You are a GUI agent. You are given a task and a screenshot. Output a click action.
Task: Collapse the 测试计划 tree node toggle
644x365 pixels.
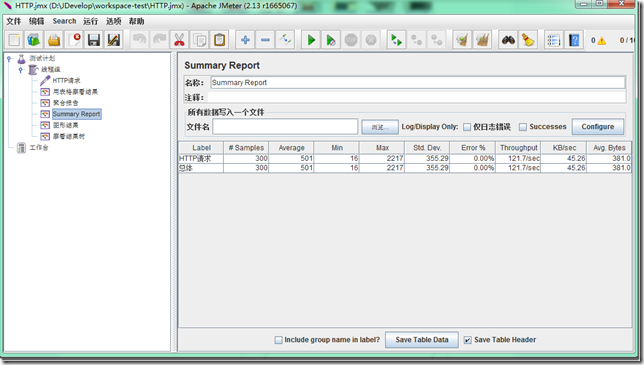click(9, 59)
